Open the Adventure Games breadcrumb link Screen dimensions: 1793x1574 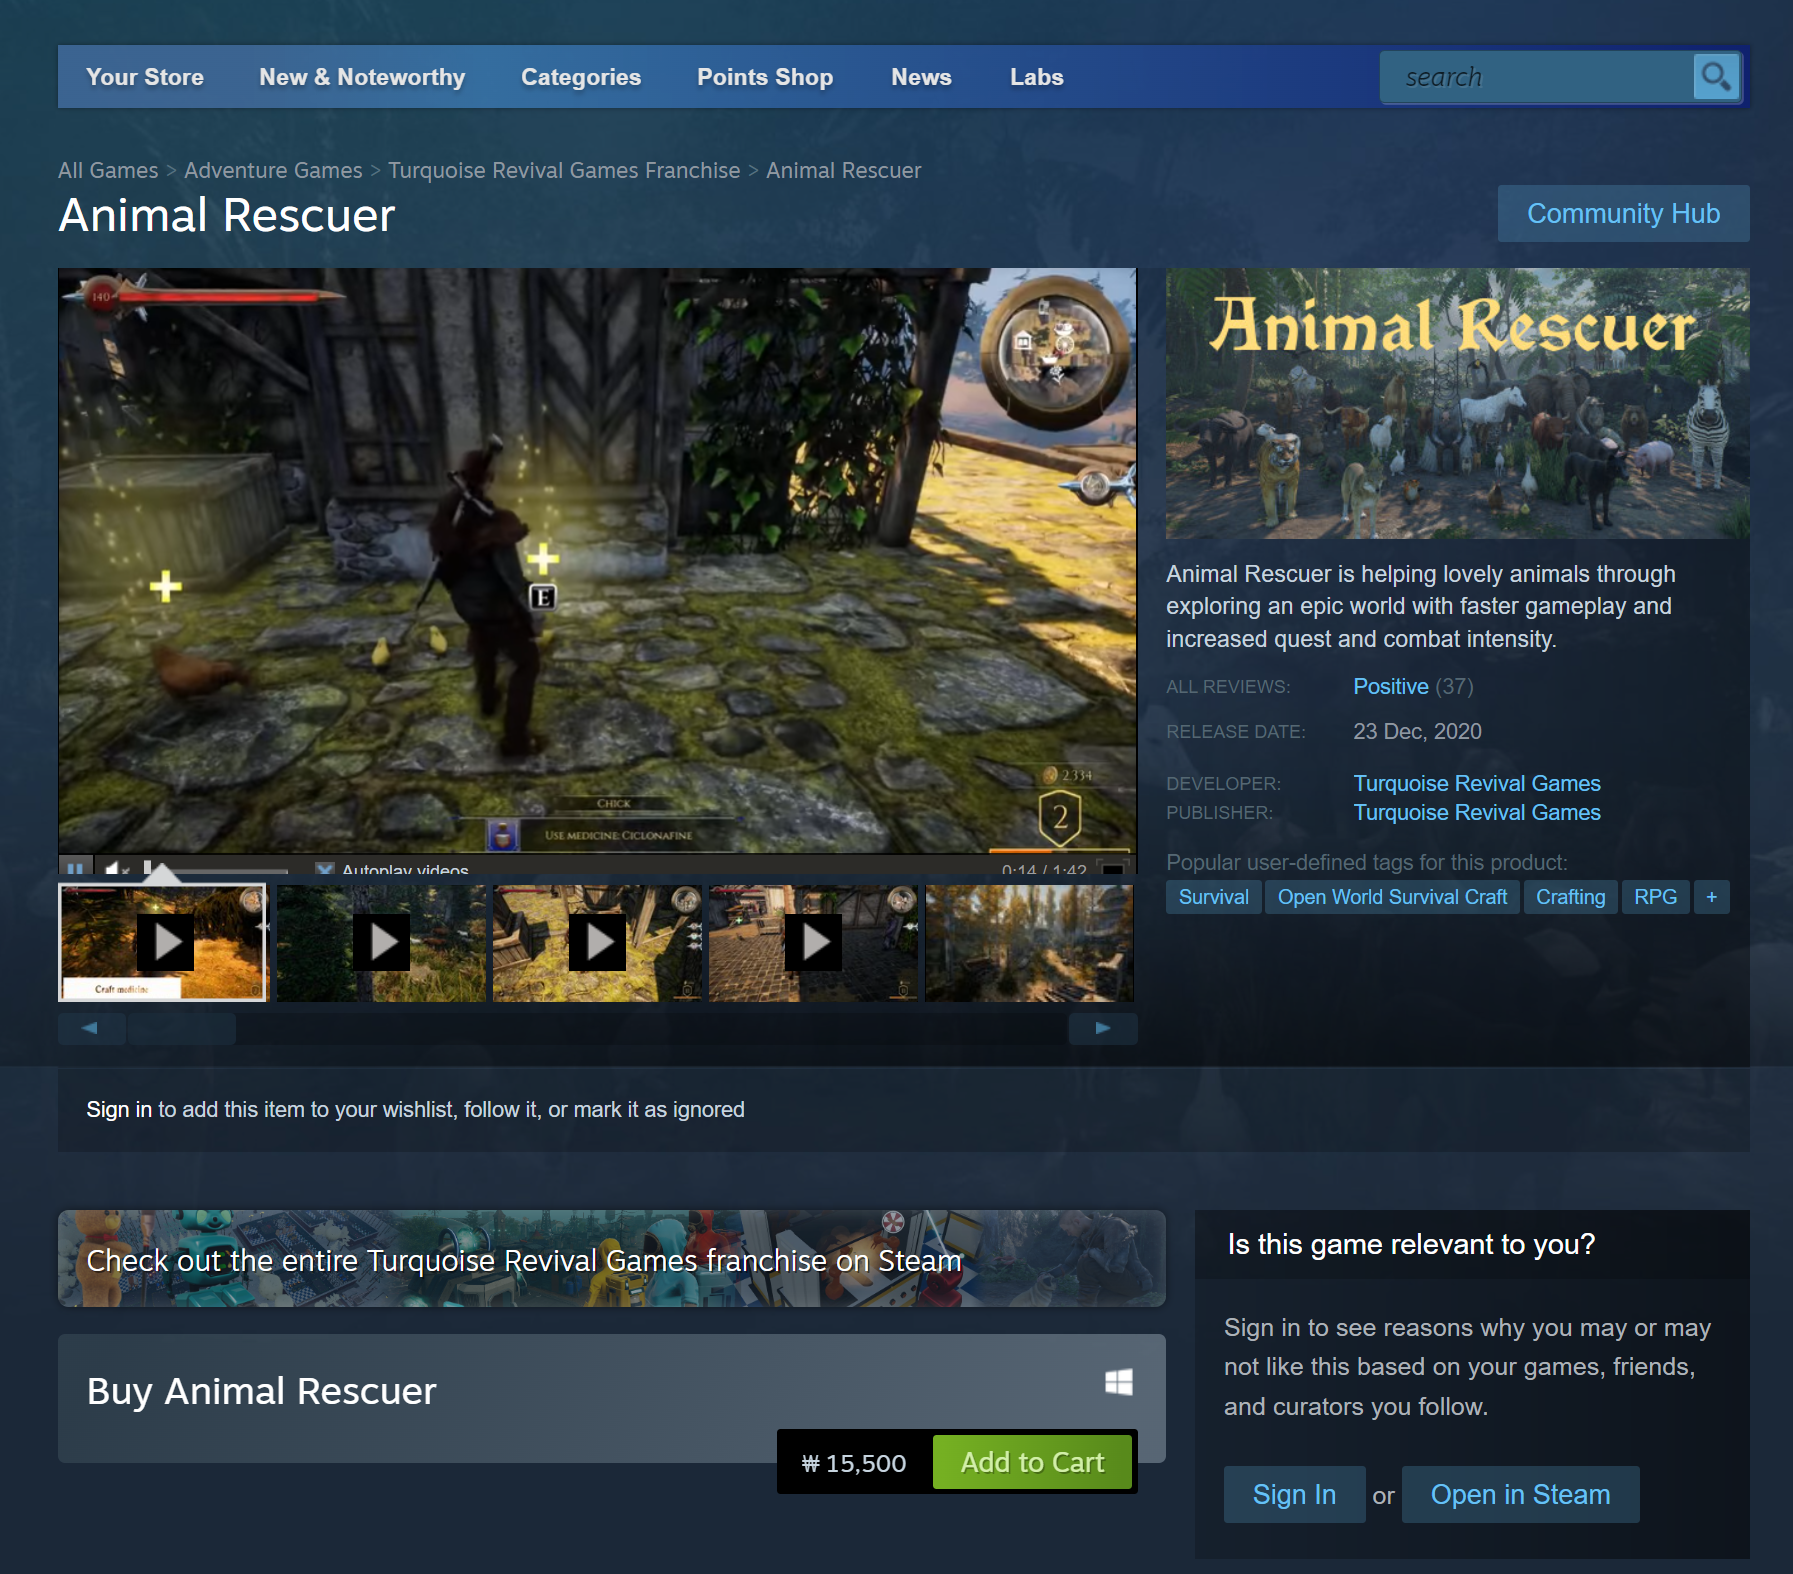point(273,170)
